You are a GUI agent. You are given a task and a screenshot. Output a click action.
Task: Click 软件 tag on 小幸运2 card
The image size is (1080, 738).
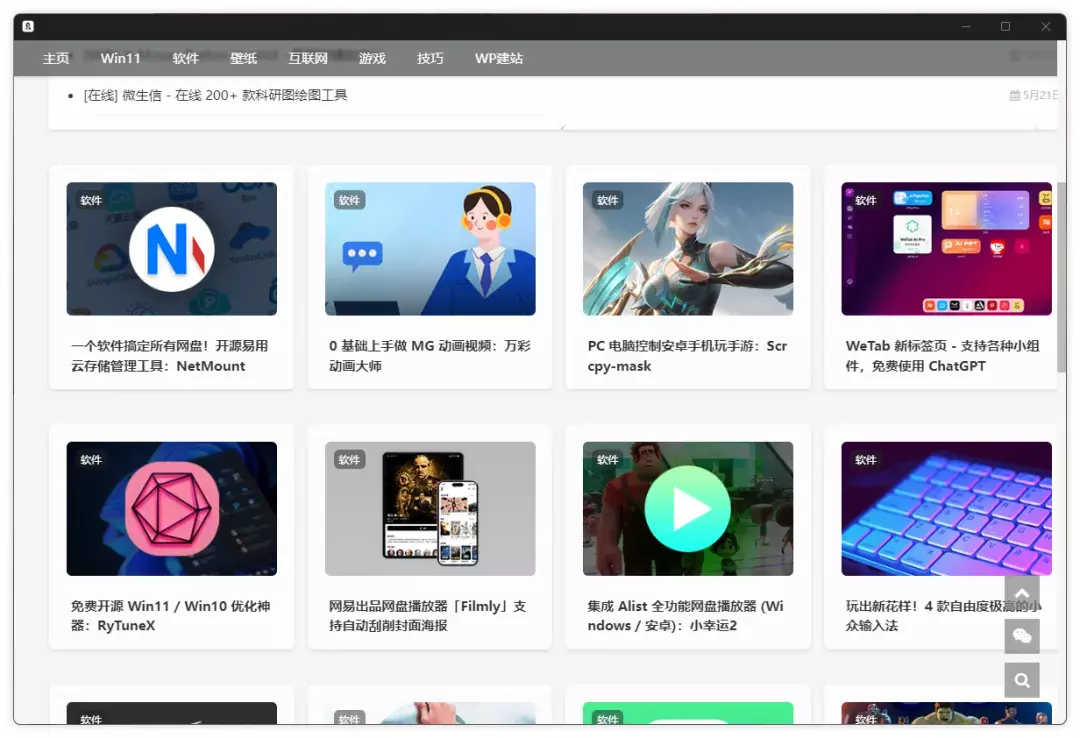tap(608, 460)
